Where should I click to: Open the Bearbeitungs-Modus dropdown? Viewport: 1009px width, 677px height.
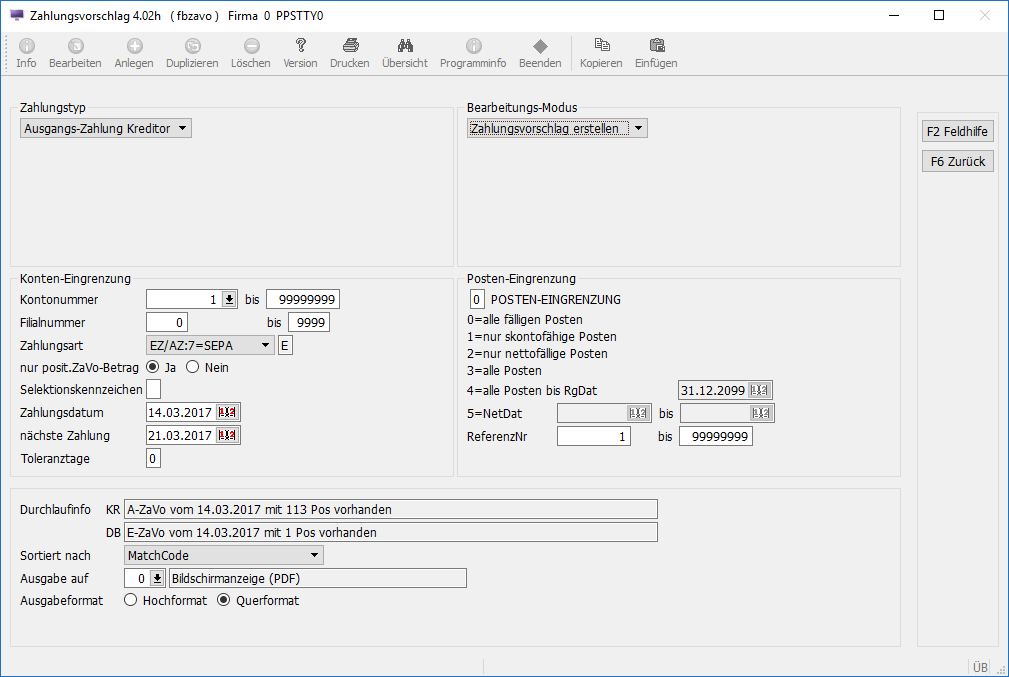click(x=639, y=128)
